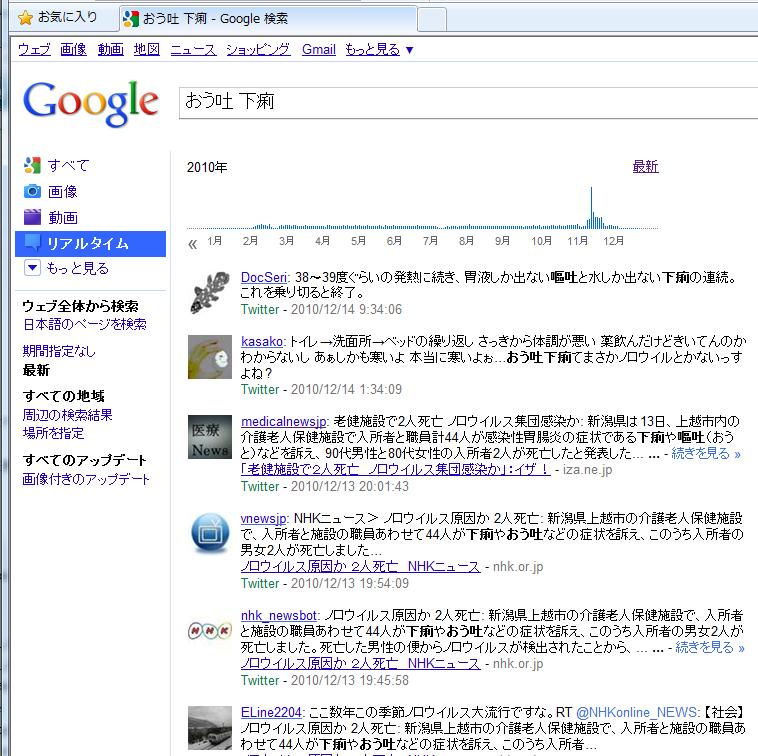The image size is (758, 756).
Task: Select 12月 on the timeline
Action: click(x=613, y=241)
